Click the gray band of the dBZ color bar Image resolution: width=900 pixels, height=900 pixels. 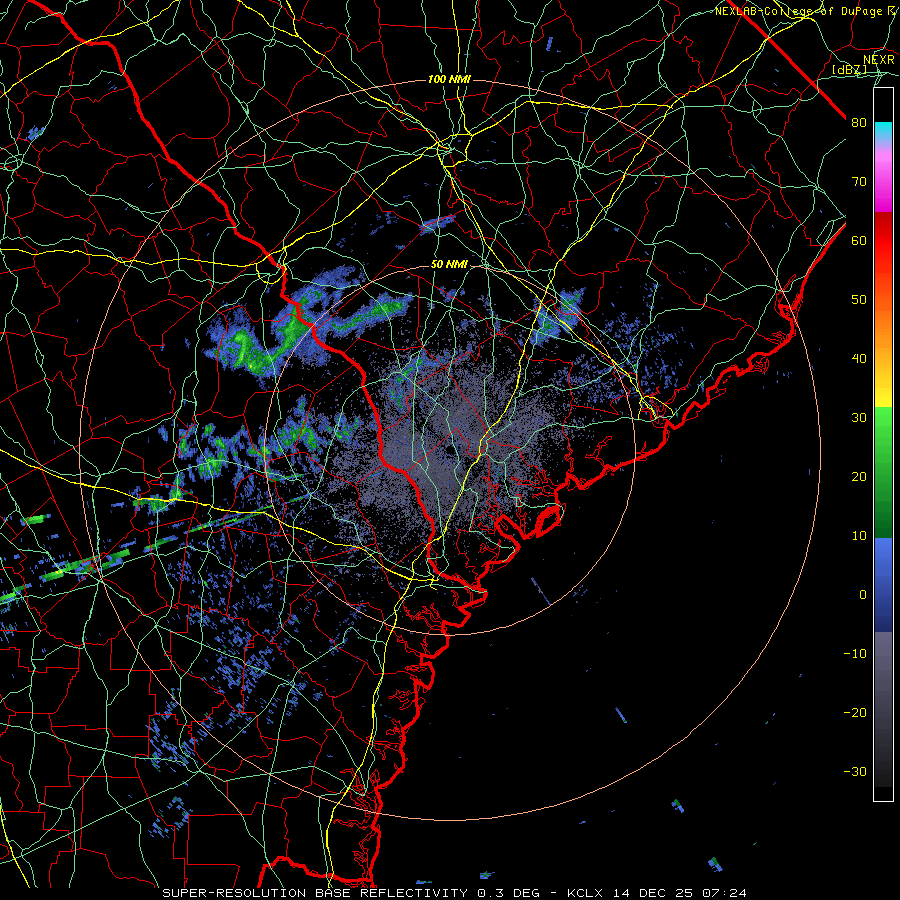(883, 709)
